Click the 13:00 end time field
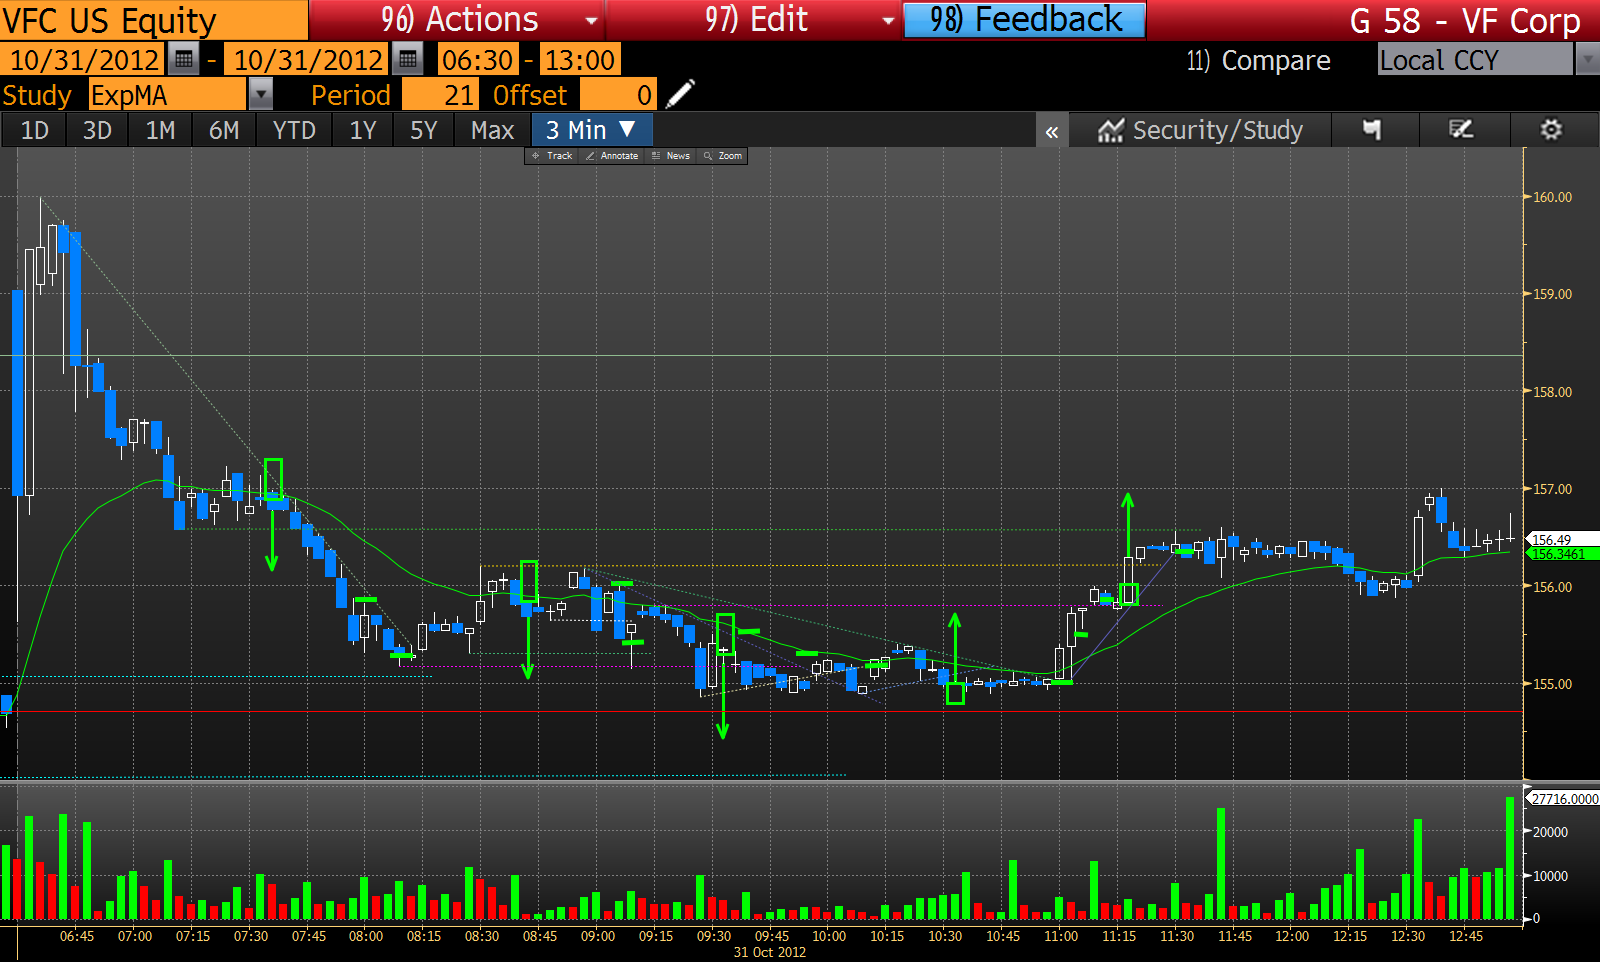 coord(580,60)
